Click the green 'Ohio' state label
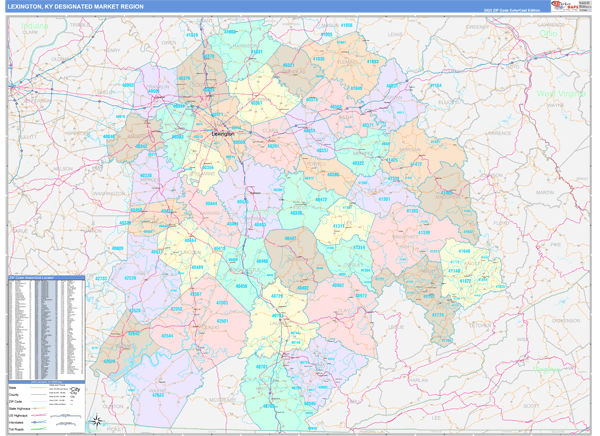This screenshot has height=436, width=600. pos(548,34)
